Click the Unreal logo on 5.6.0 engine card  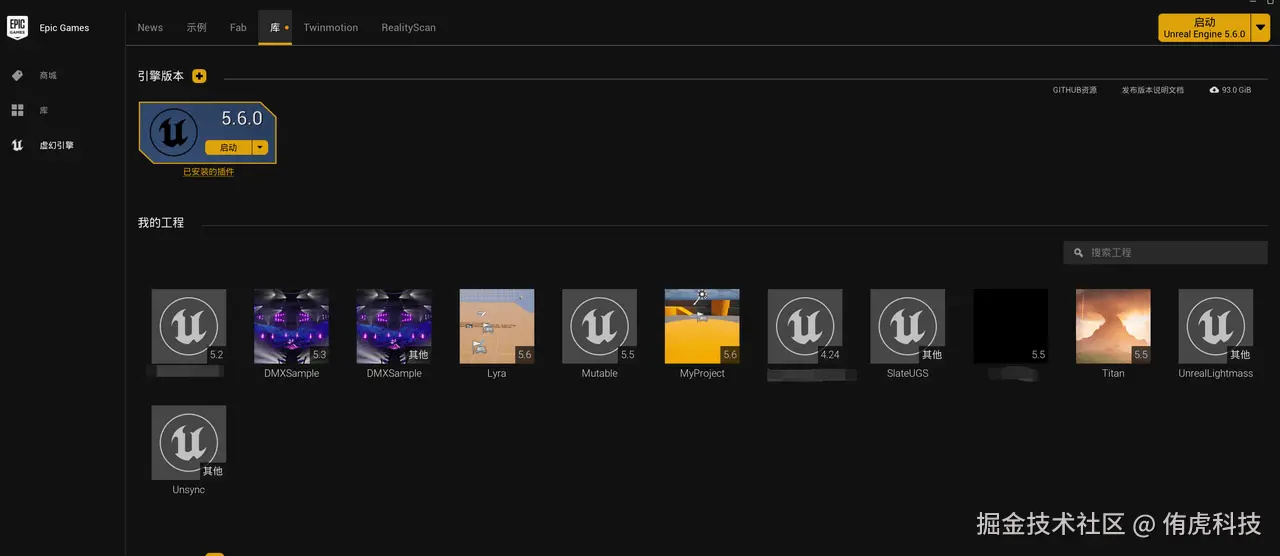174,134
